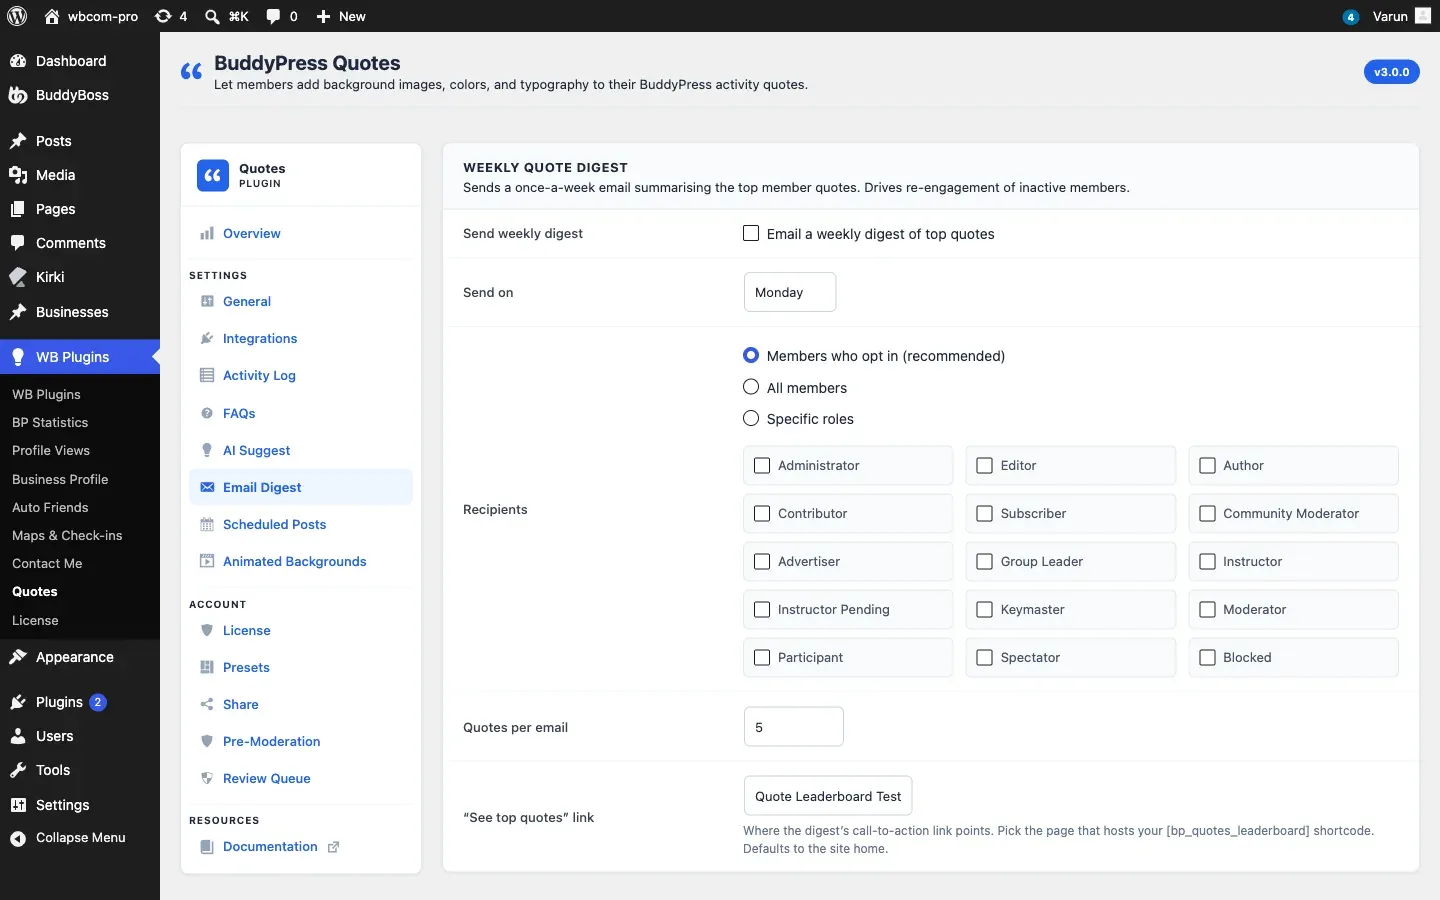Open the Tools menu
Screen dimensions: 1440x900
[x=80, y=770]
